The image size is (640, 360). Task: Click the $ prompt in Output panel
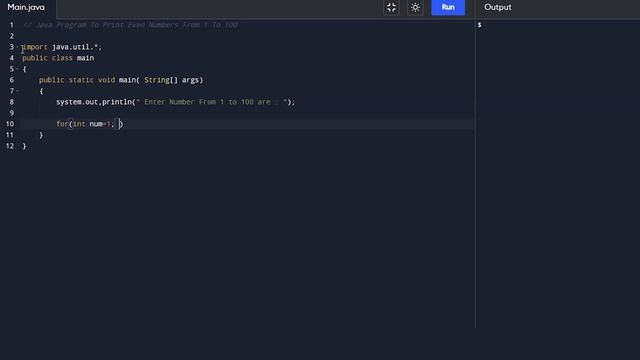coord(480,25)
